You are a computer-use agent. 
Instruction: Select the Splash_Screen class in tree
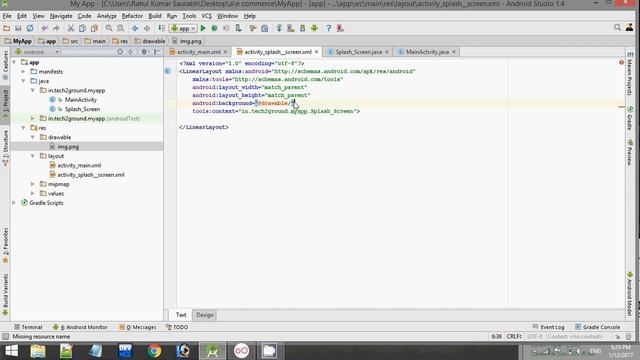click(x=82, y=109)
